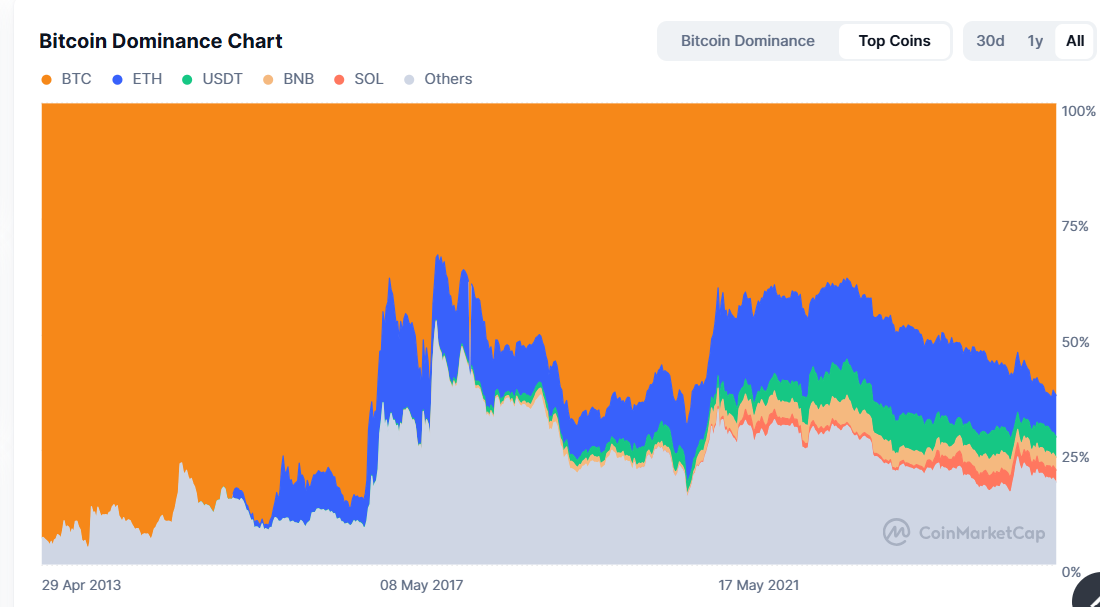Select the Top Coins tab

[894, 41]
